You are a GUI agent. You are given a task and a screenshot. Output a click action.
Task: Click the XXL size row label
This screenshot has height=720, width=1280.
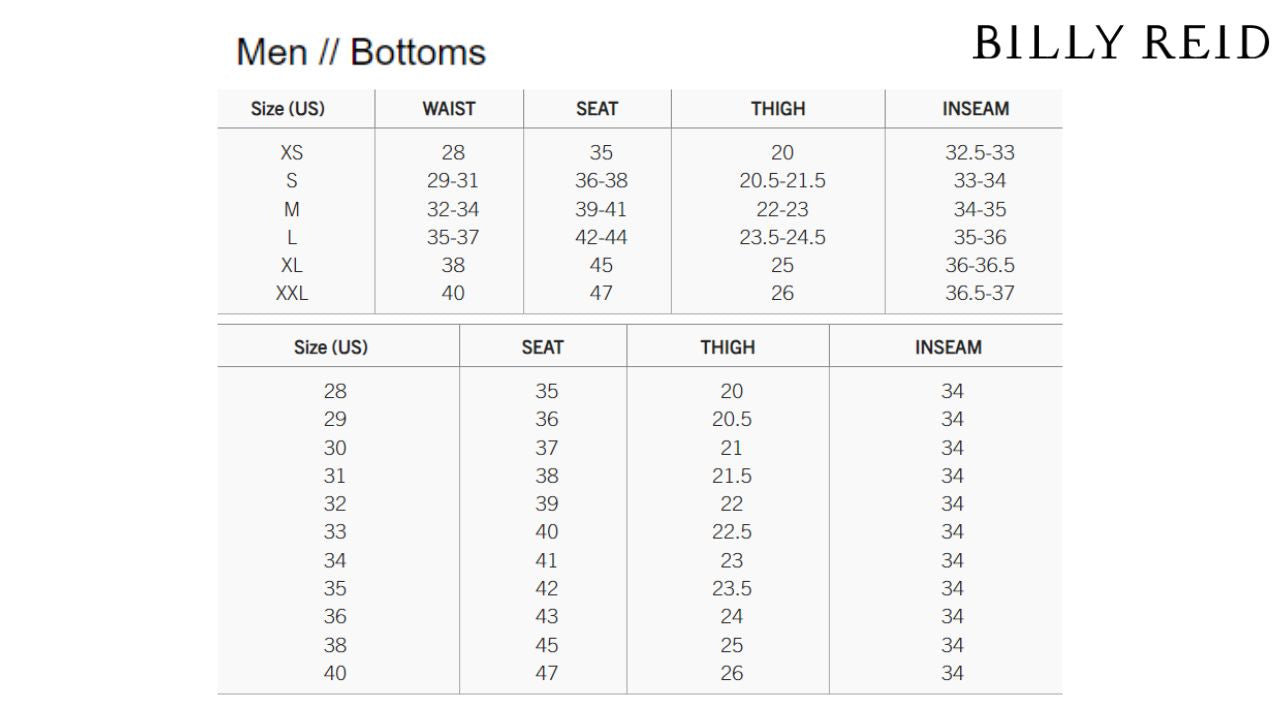pos(292,293)
